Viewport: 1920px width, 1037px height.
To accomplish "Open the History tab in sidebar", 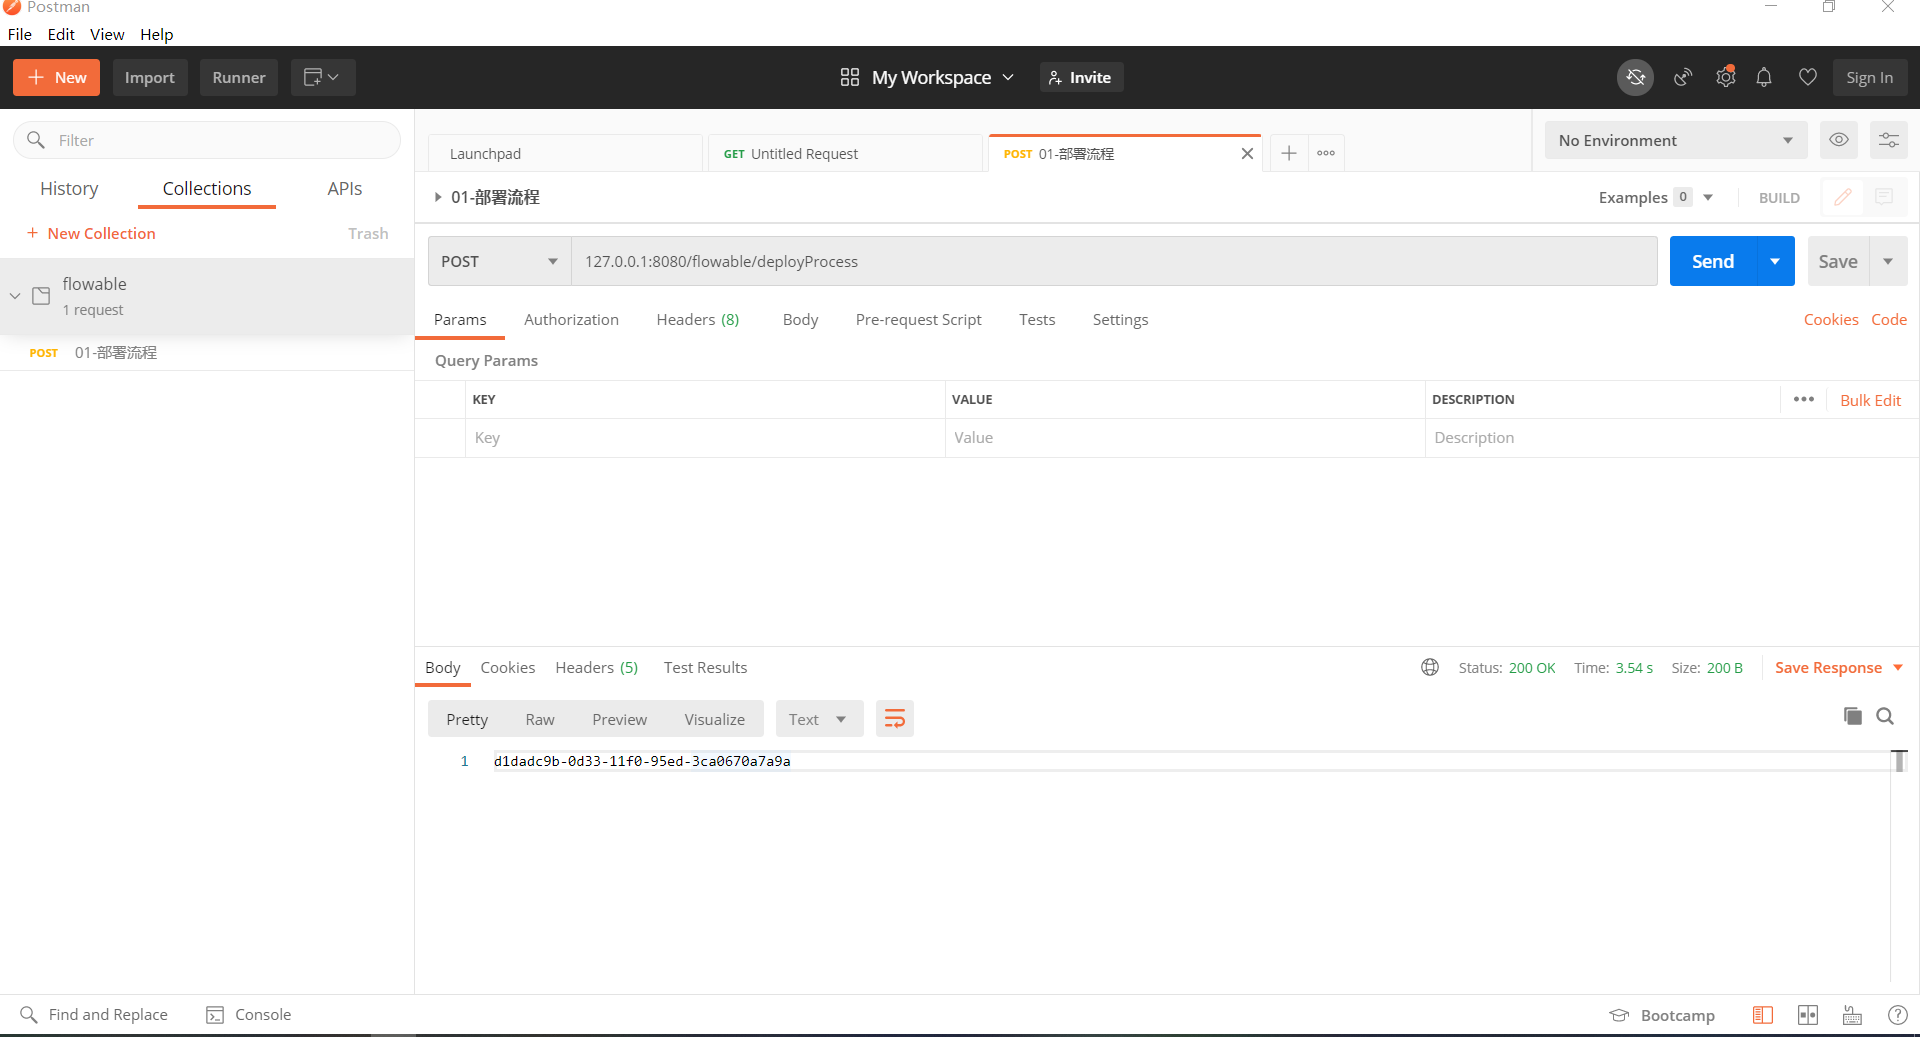I will coord(69,189).
